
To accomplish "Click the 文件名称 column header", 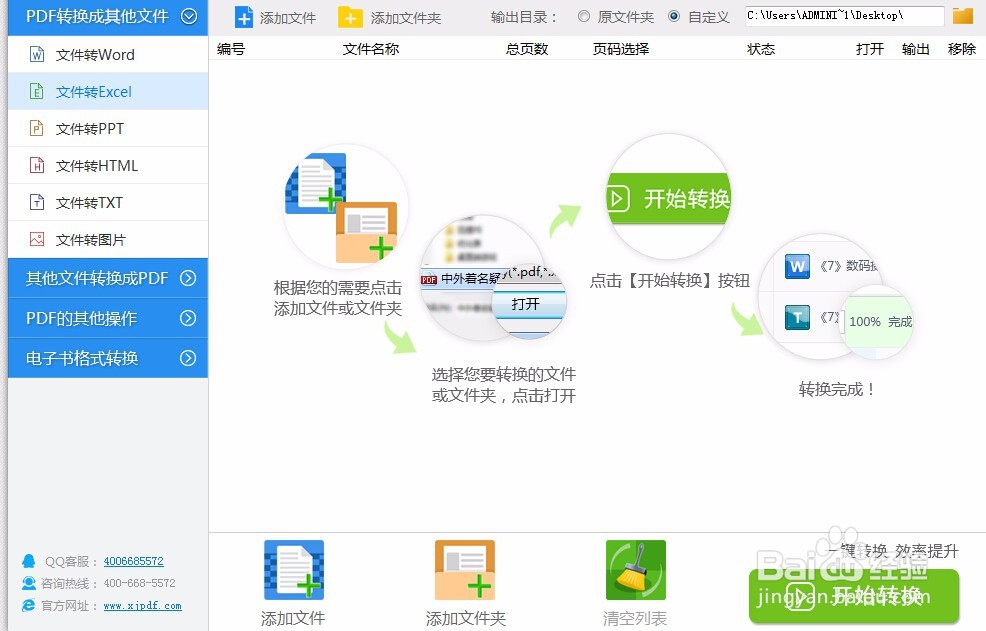I will [371, 49].
